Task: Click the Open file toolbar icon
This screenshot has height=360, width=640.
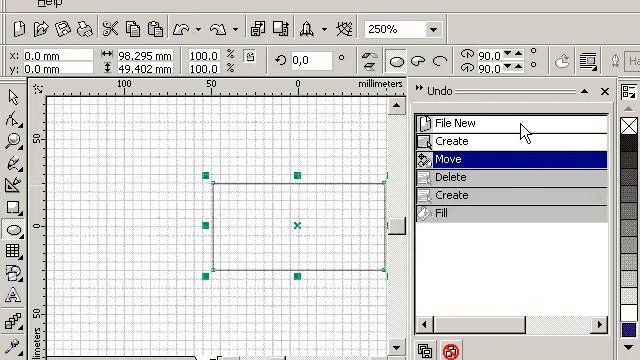Action: pyautogui.click(x=41, y=29)
